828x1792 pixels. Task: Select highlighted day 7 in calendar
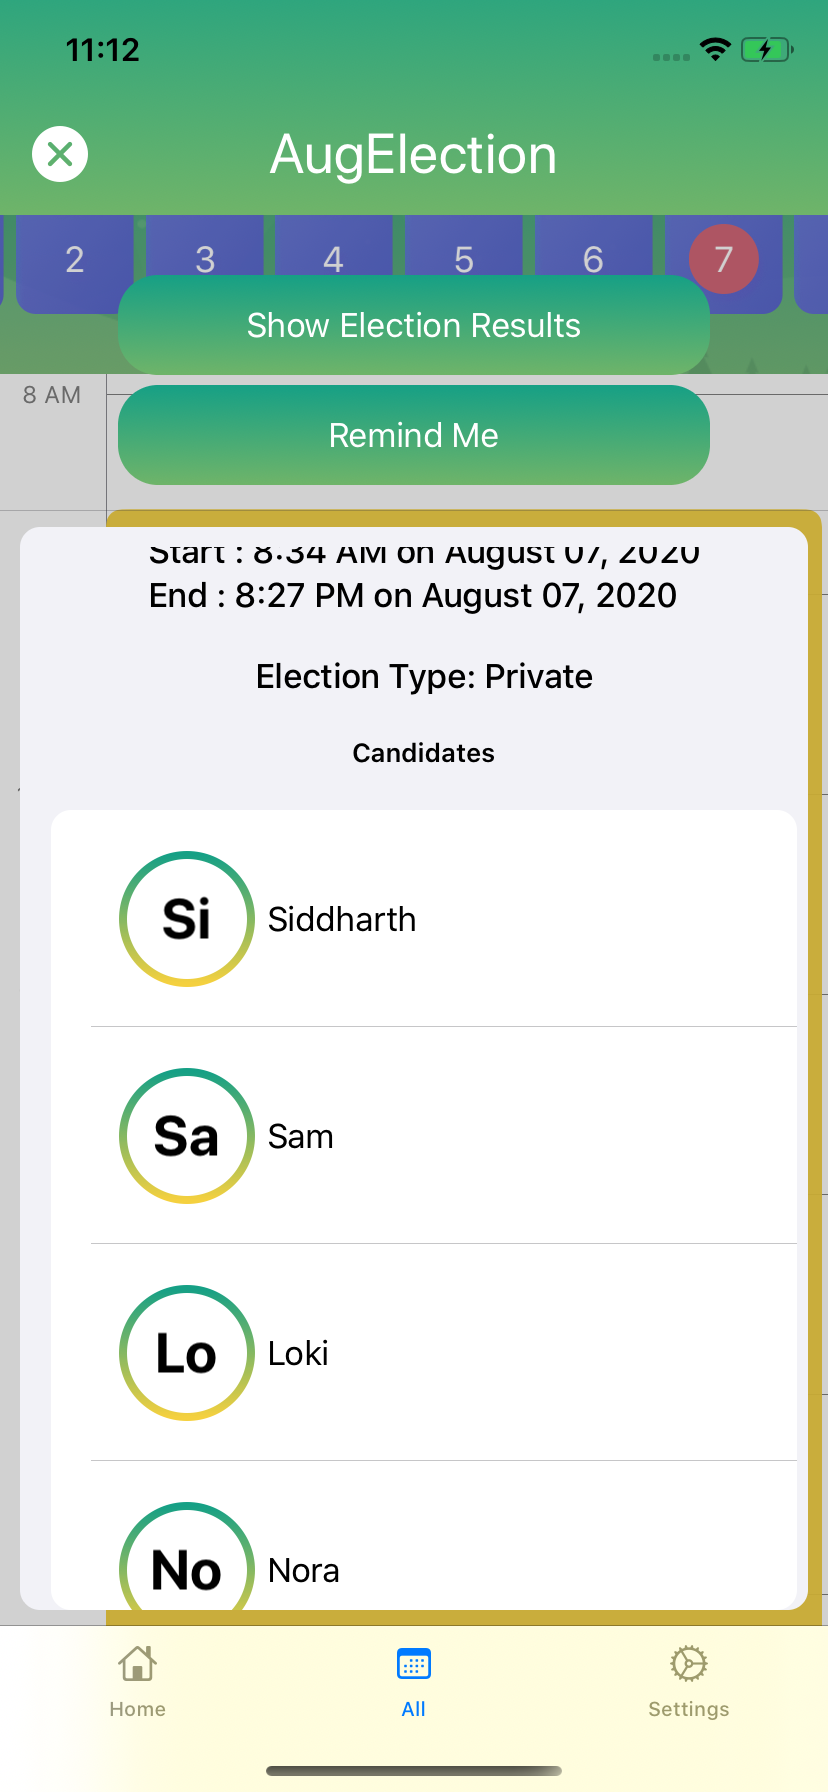coord(723,259)
